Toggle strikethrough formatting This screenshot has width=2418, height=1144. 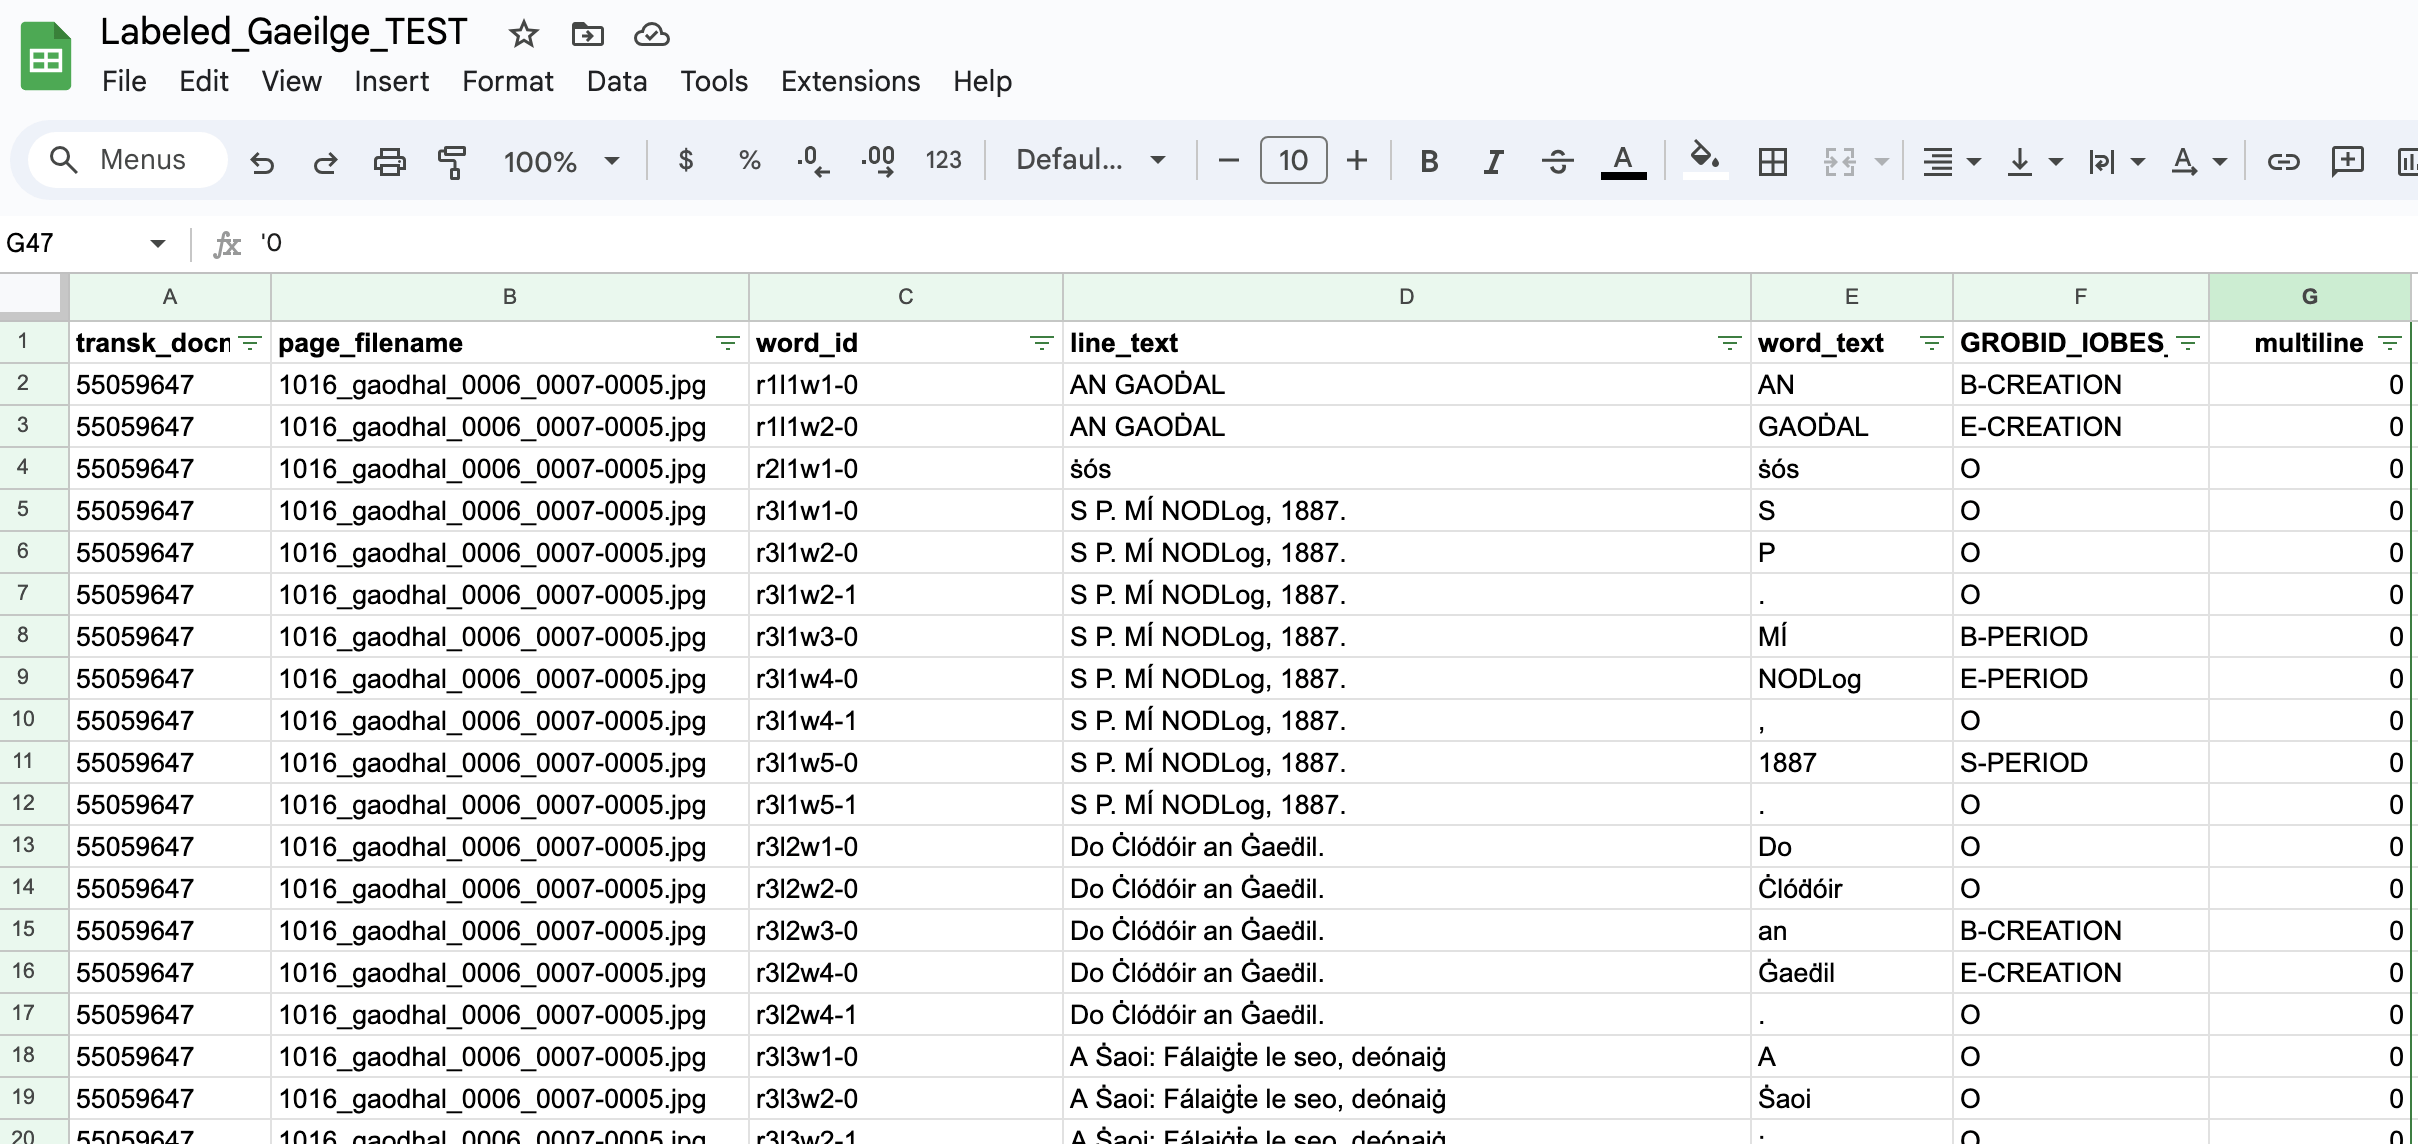point(1557,161)
